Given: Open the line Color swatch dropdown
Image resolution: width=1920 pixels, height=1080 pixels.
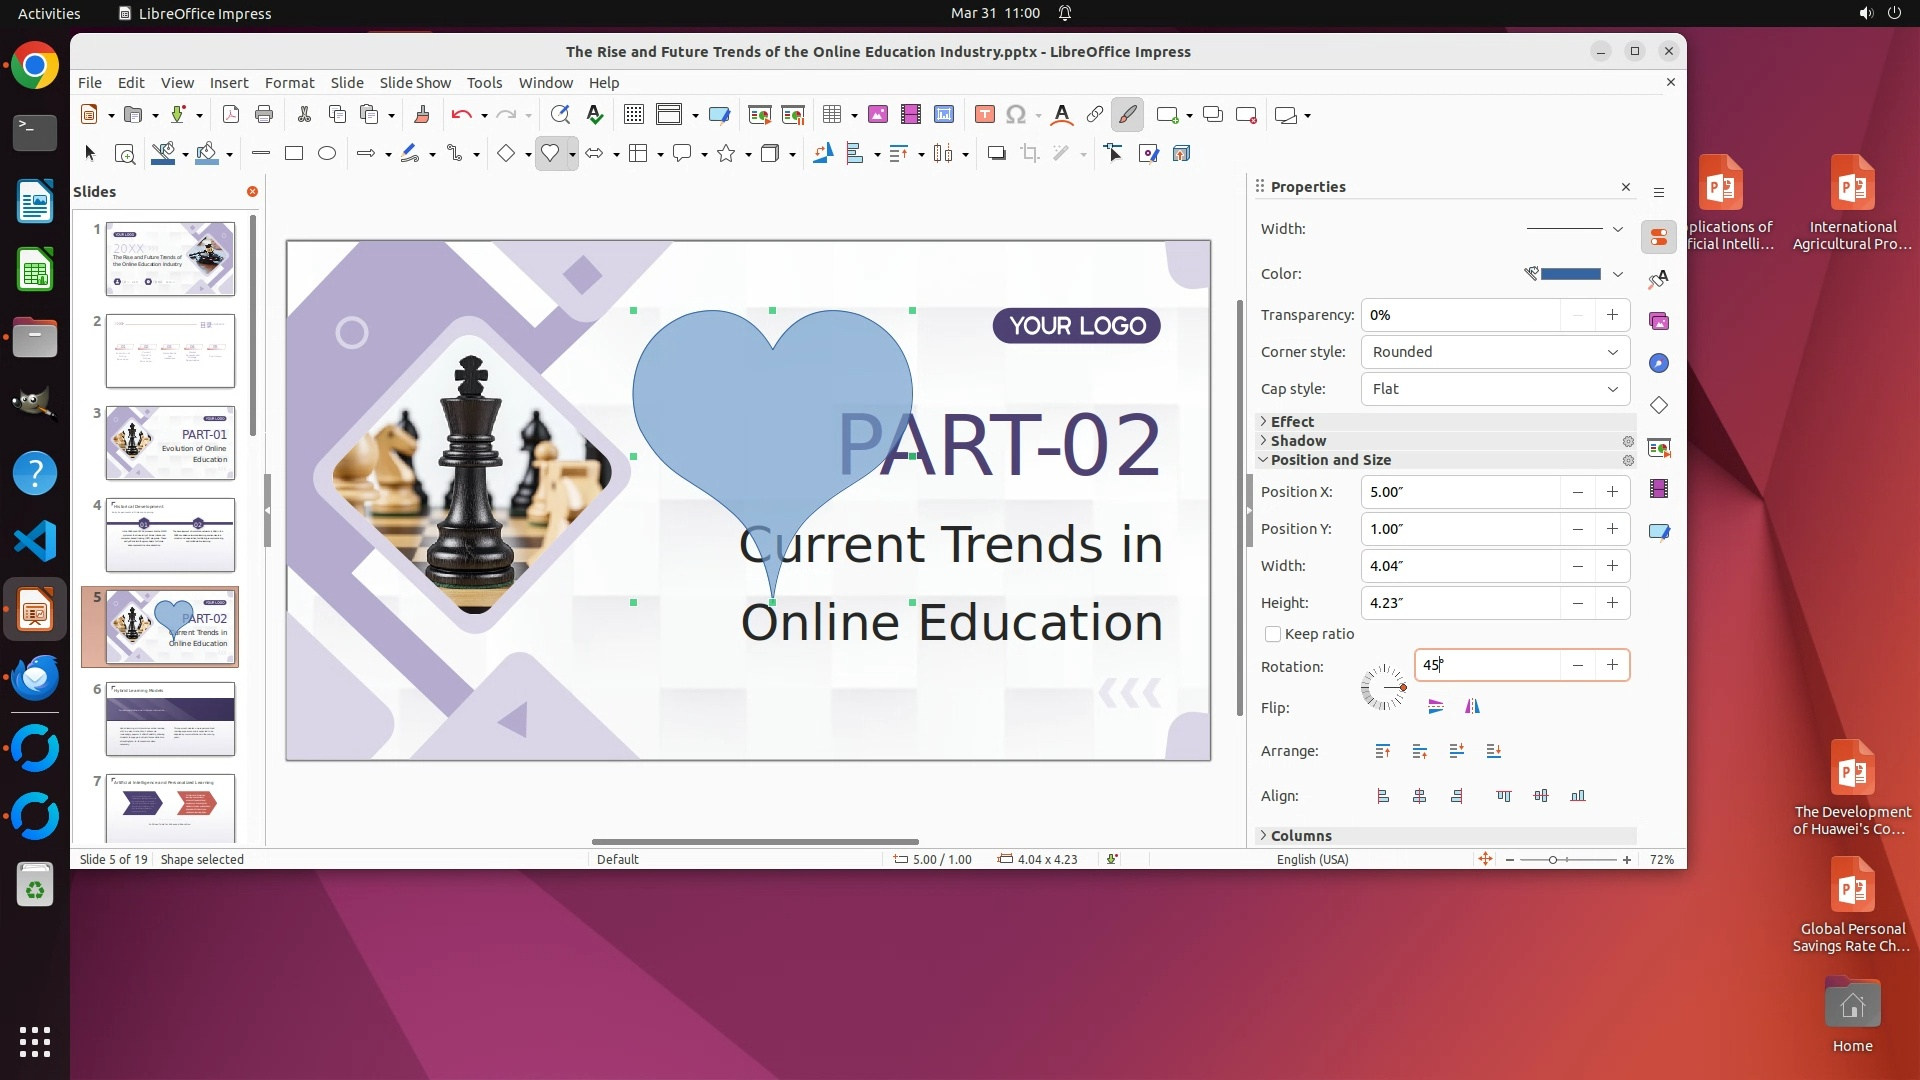Looking at the screenshot, I should [x=1617, y=274].
